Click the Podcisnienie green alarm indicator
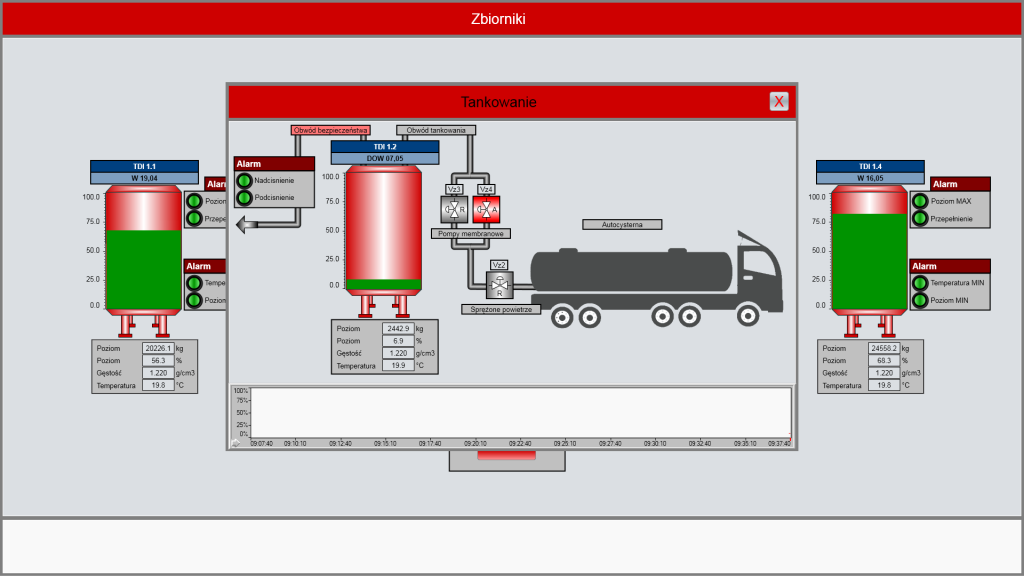Viewport: 1024px width, 578px height. pos(244,197)
